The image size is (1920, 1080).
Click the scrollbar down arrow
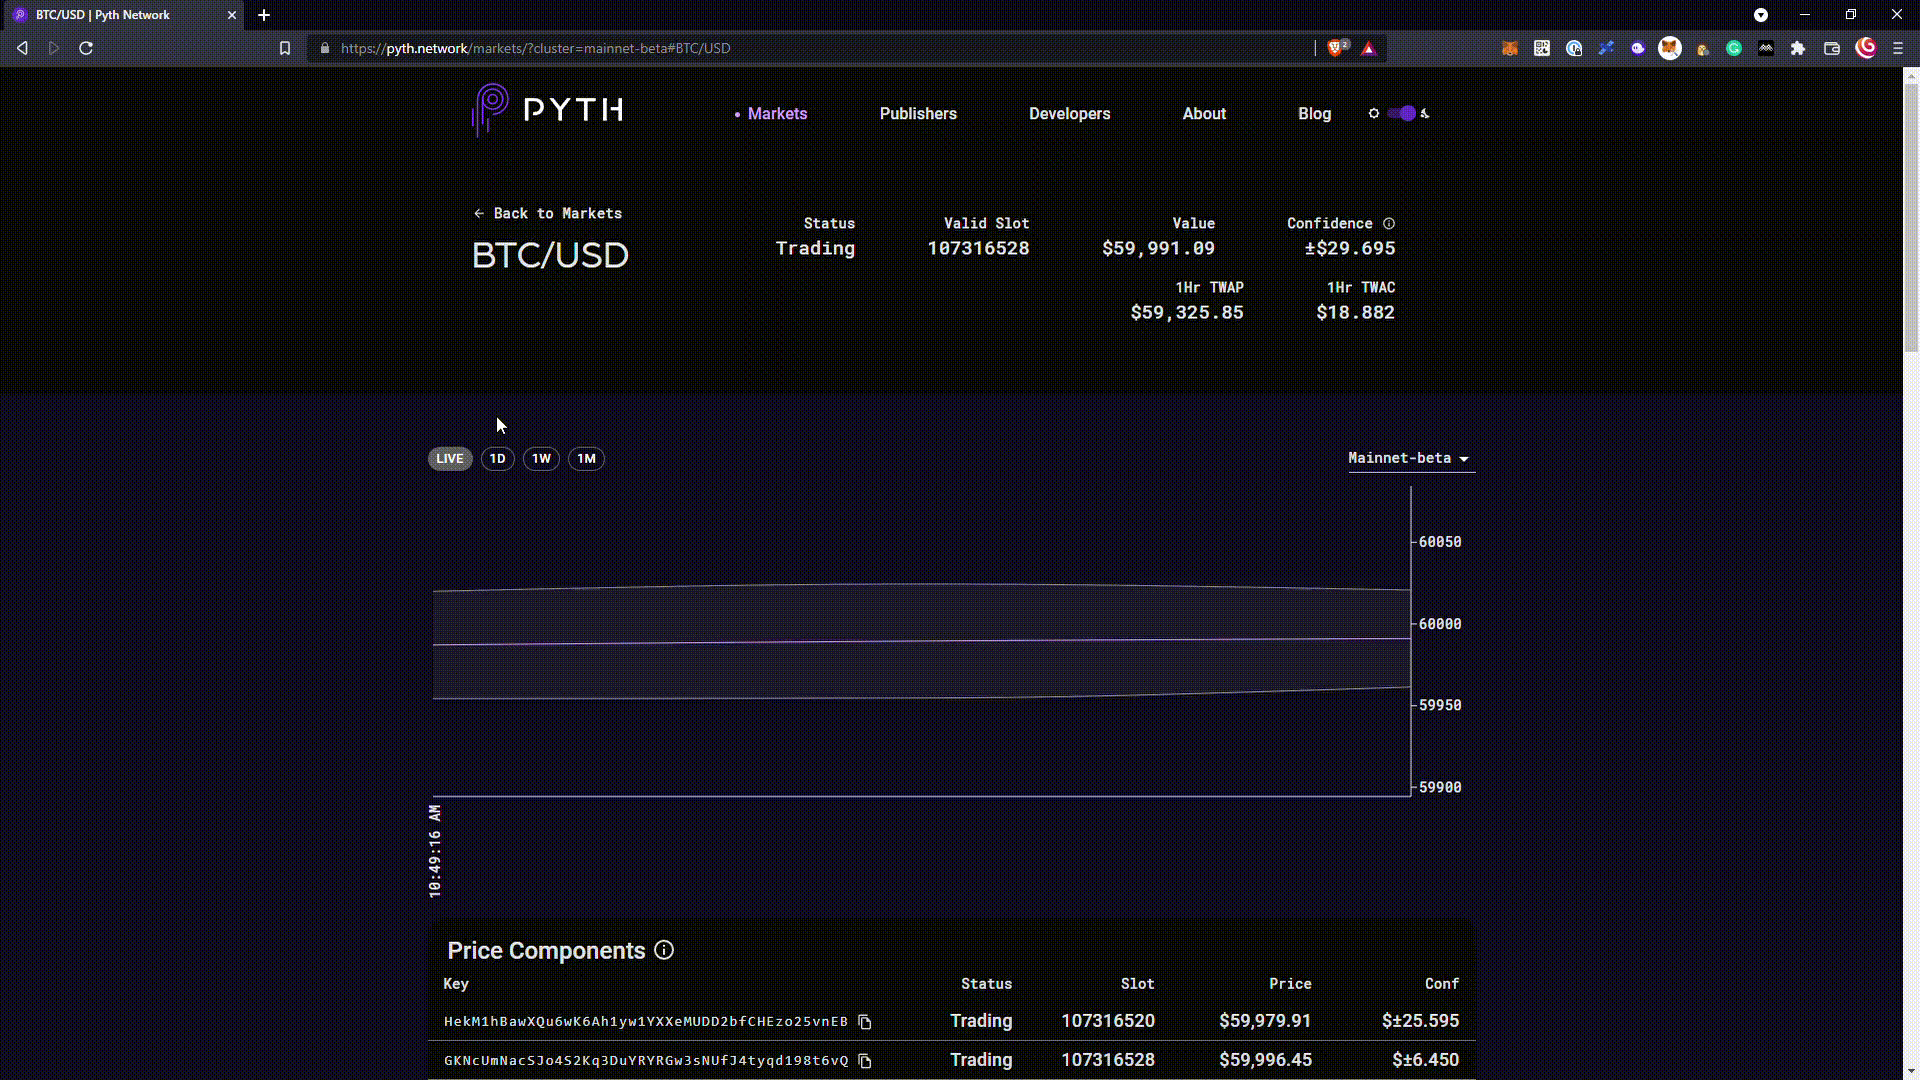1911,1071
